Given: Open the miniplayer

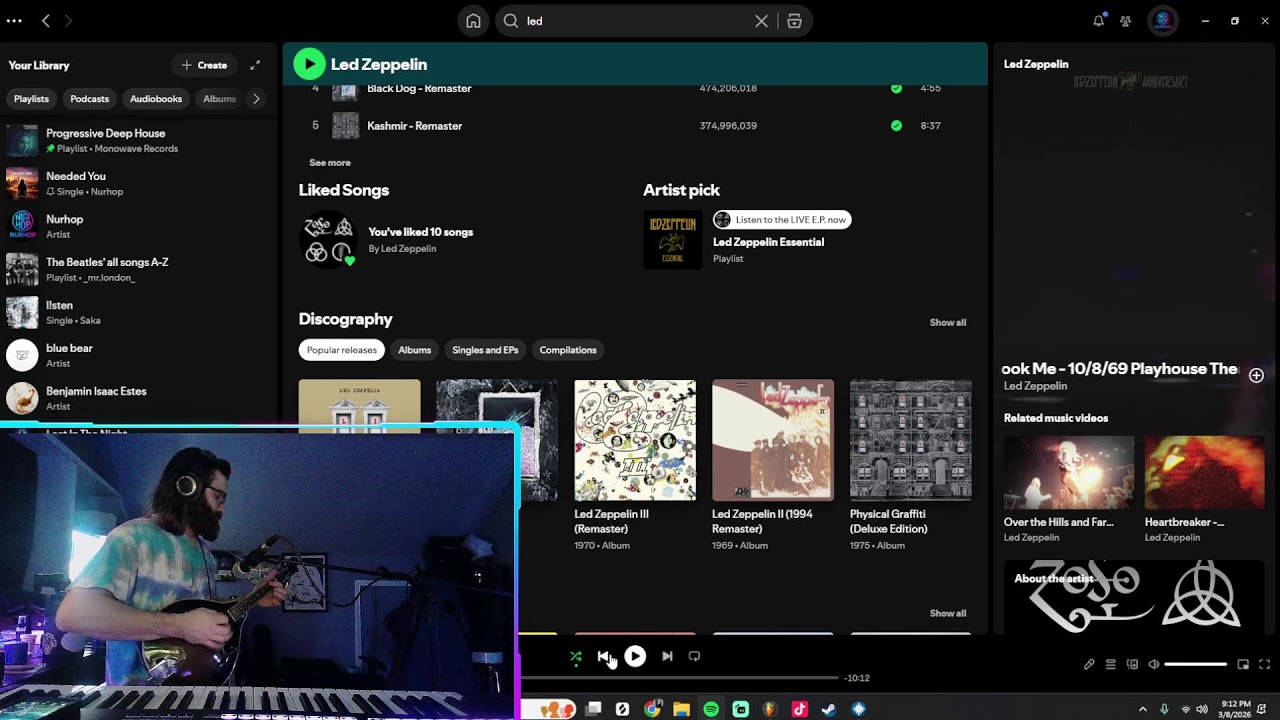Looking at the screenshot, I should coord(1243,664).
